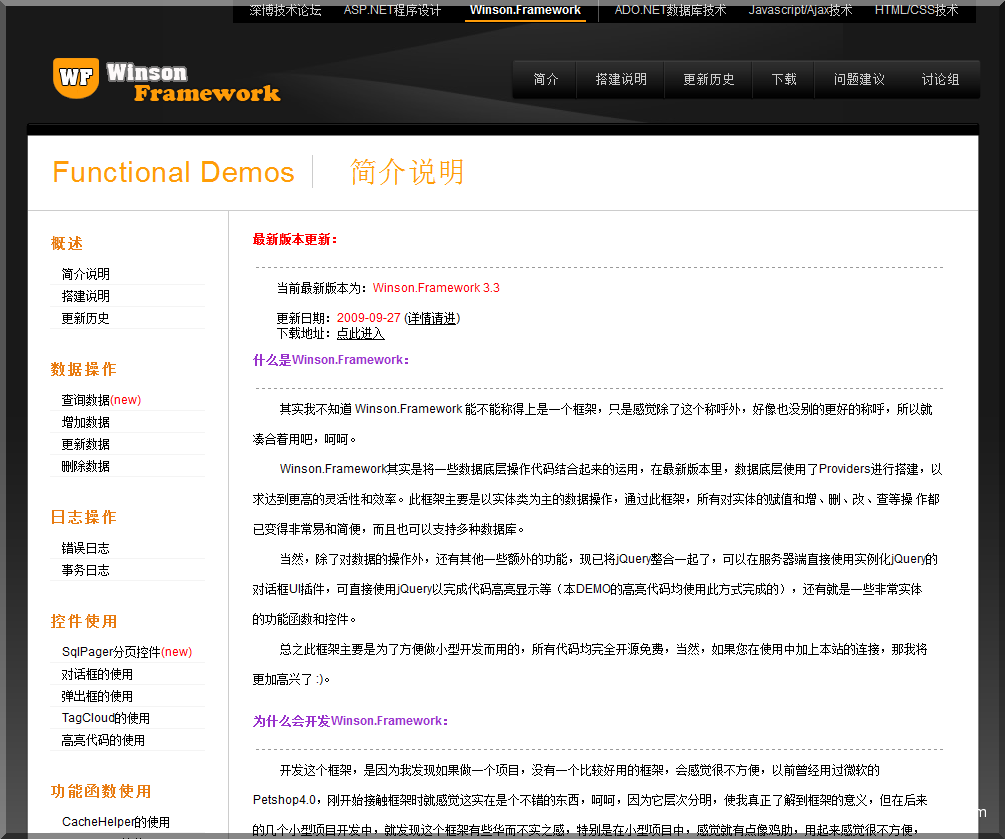This screenshot has width=1005, height=839.
Task: Select 错误日志 in the sidebar
Action: click(86, 548)
